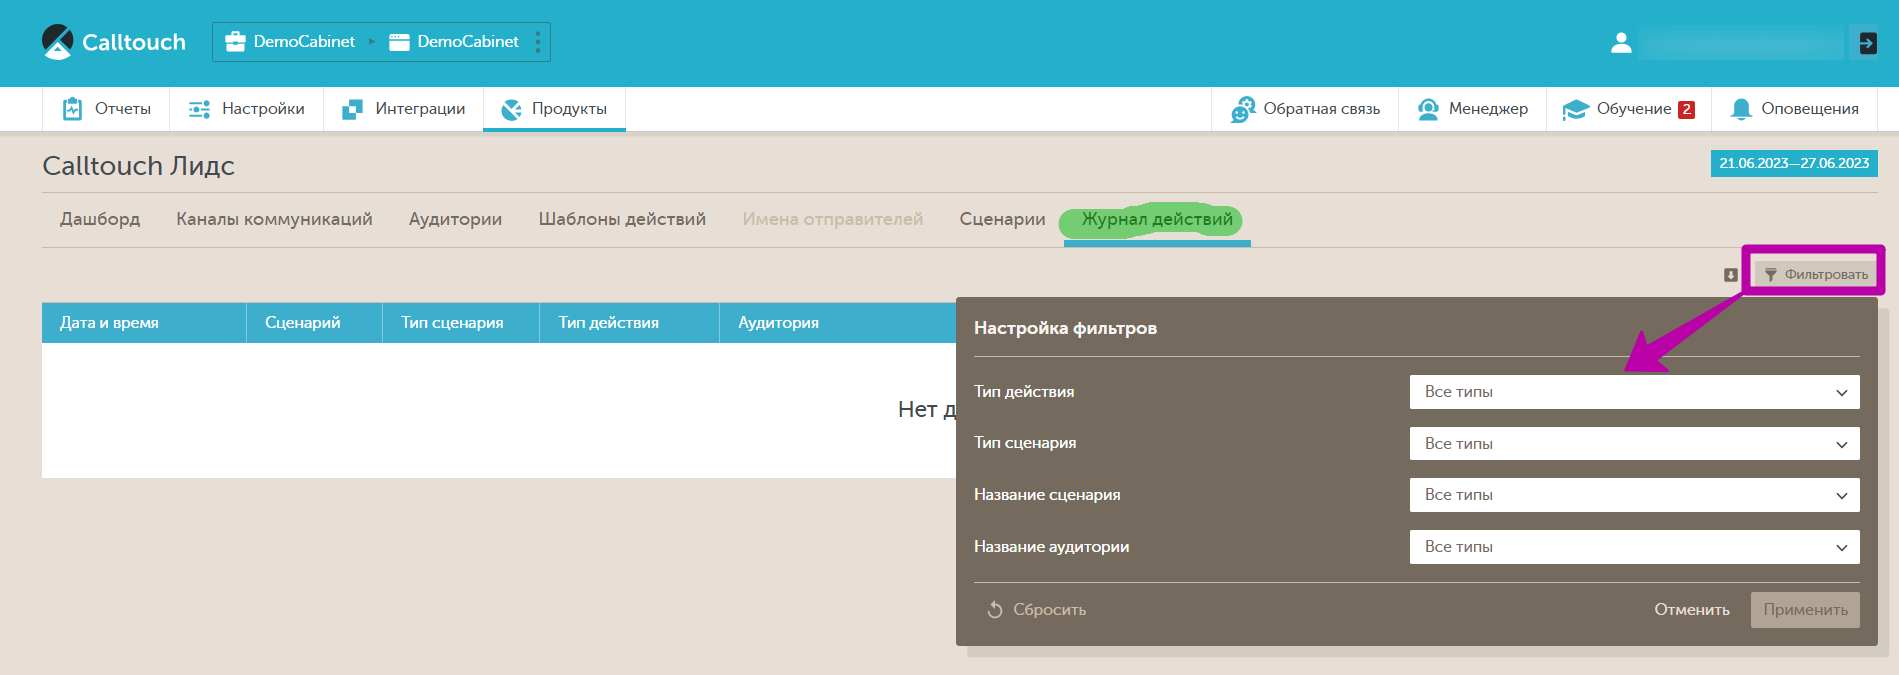The width and height of the screenshot is (1899, 675).
Task: Click the Обратная связь headset icon
Action: click(x=1243, y=109)
